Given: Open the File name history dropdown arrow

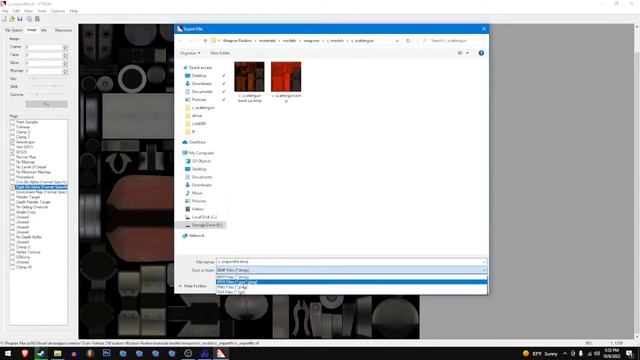Looking at the screenshot, I should tap(484, 262).
